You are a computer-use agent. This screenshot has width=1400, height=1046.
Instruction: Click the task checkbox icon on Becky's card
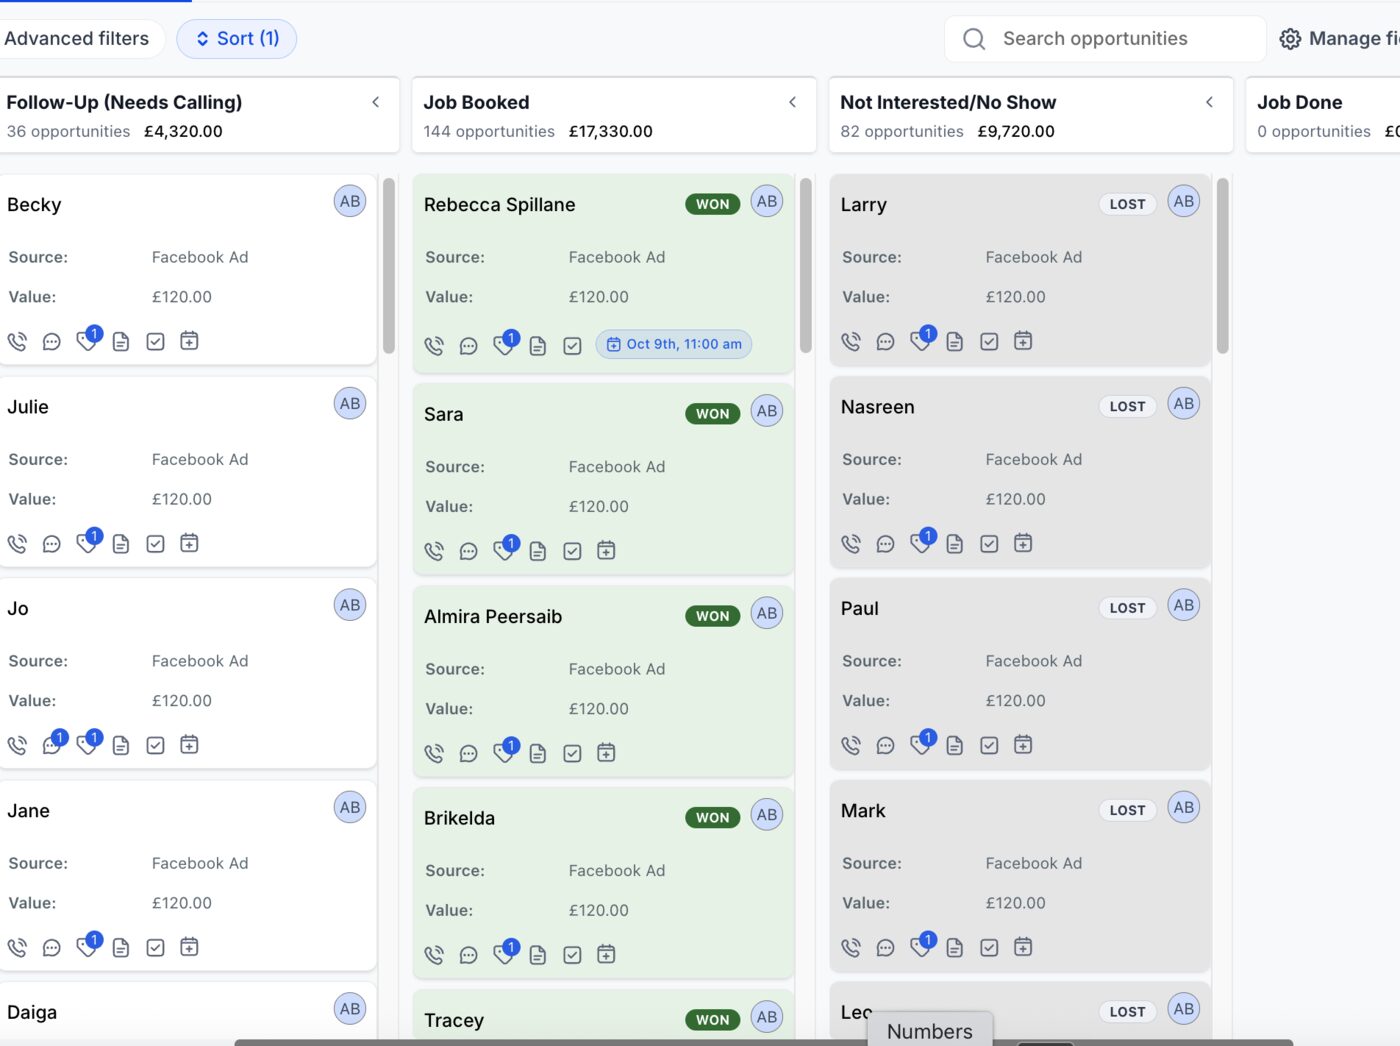click(155, 341)
